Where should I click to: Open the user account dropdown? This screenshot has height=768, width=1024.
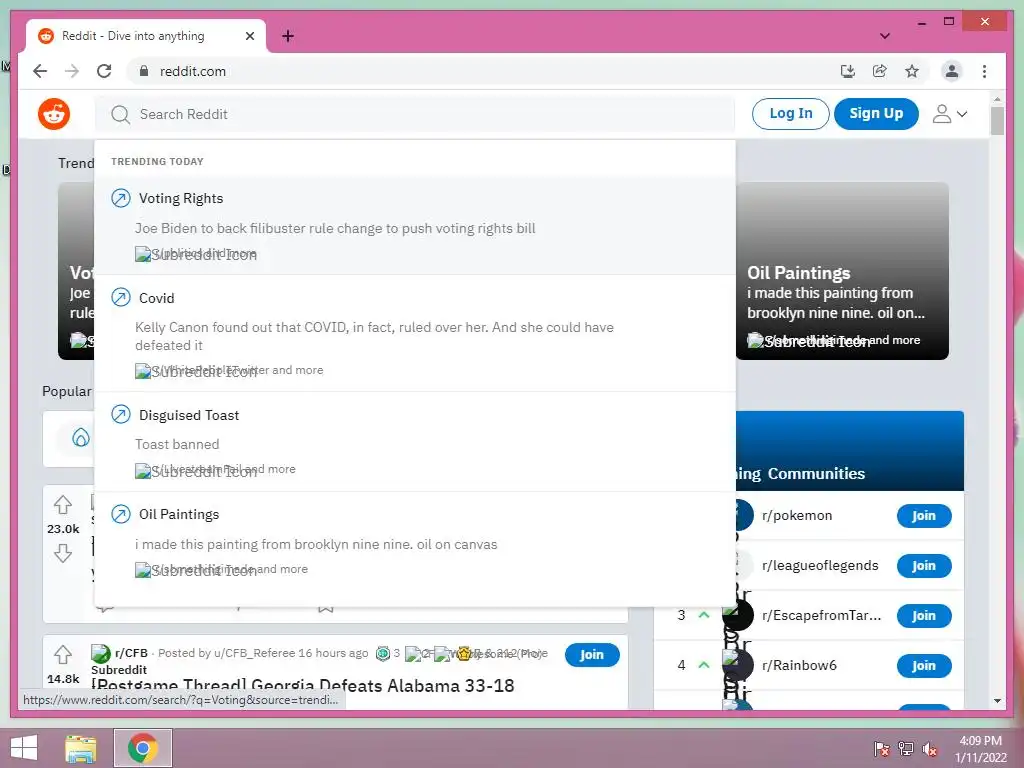[950, 114]
